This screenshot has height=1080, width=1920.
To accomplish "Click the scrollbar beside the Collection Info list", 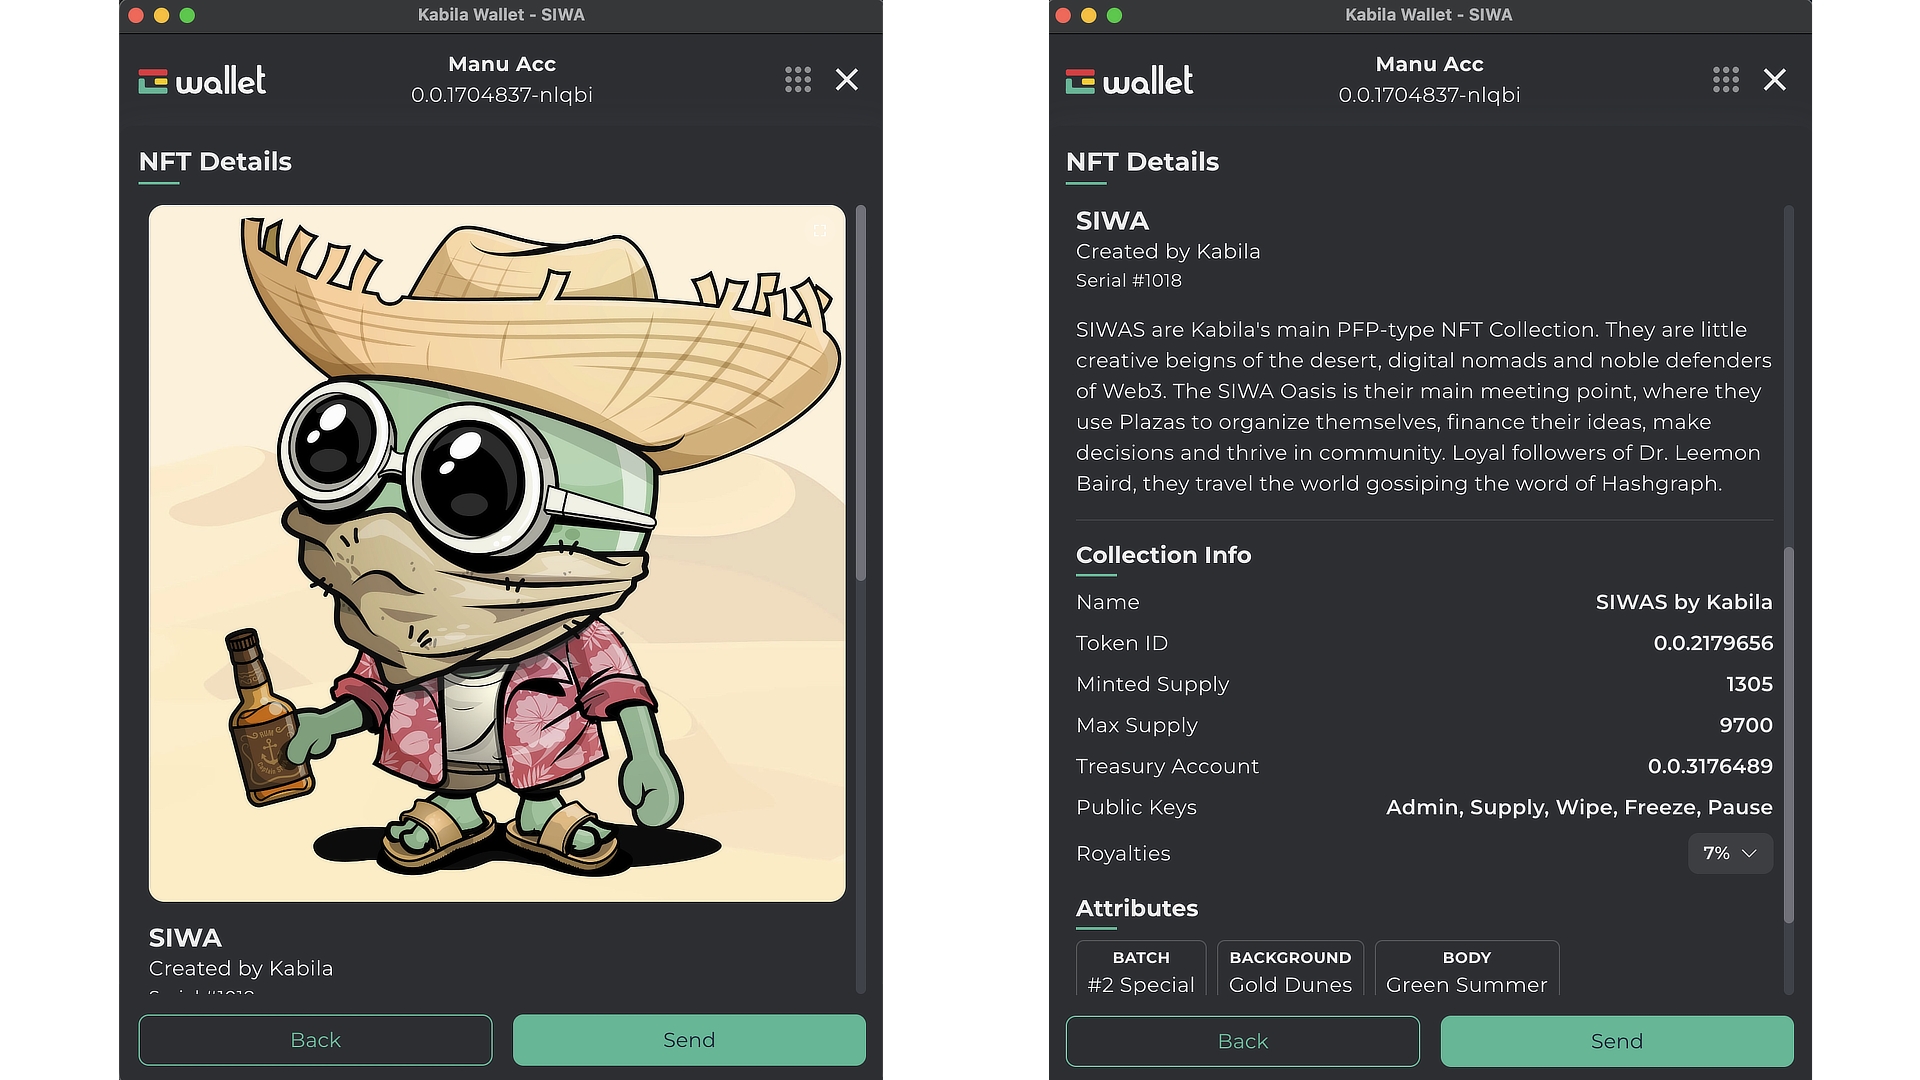I will pos(1788,730).
